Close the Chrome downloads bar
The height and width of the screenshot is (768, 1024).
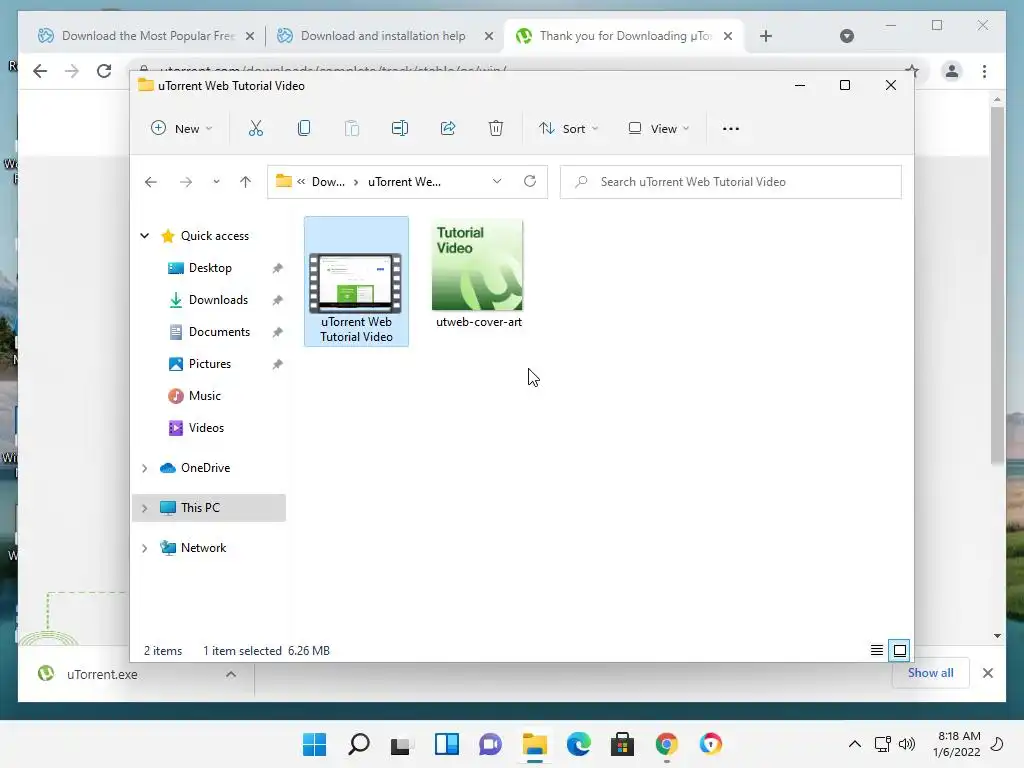coord(988,673)
